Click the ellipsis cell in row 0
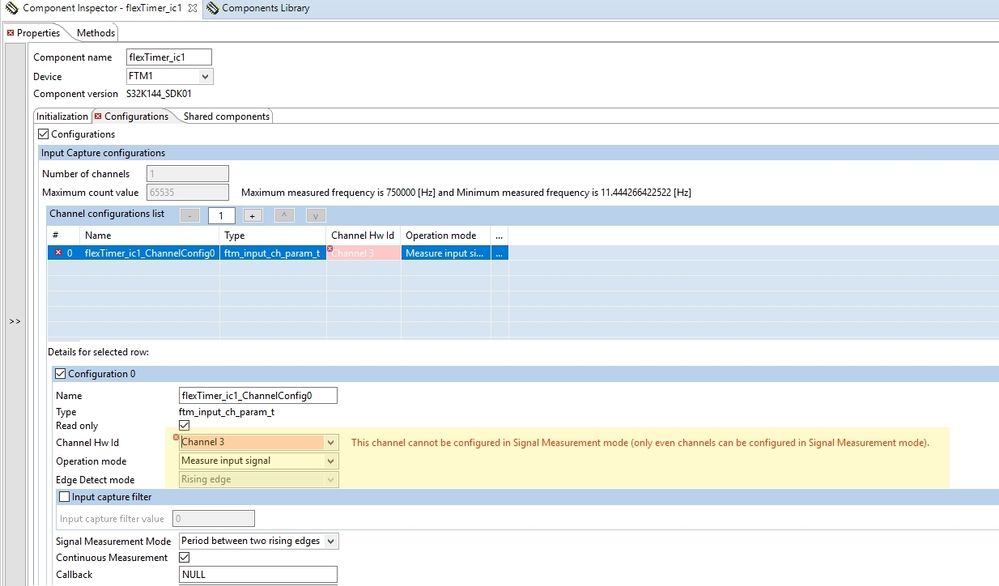This screenshot has height=586, width=999. [x=500, y=253]
